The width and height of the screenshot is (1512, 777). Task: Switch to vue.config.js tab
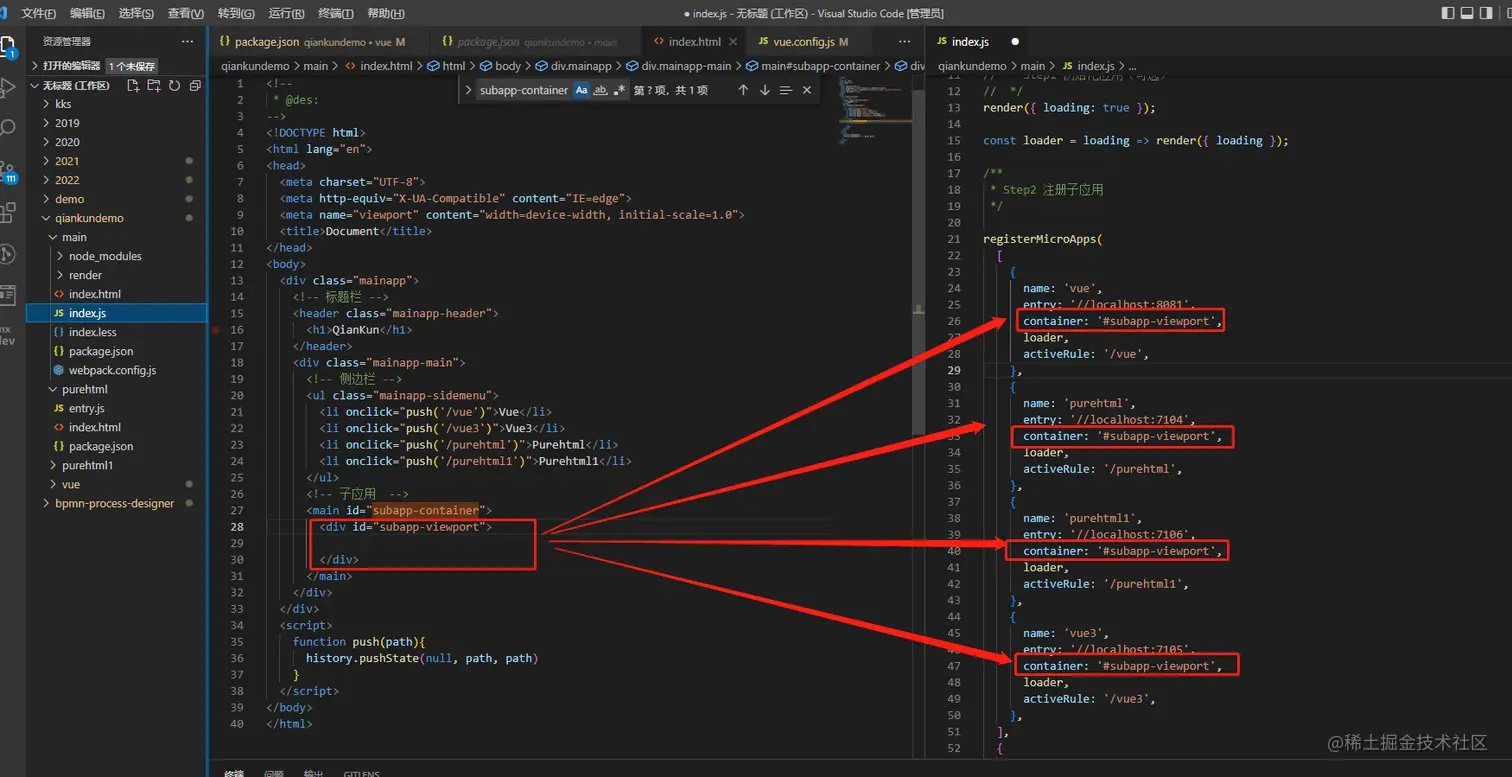pos(809,42)
